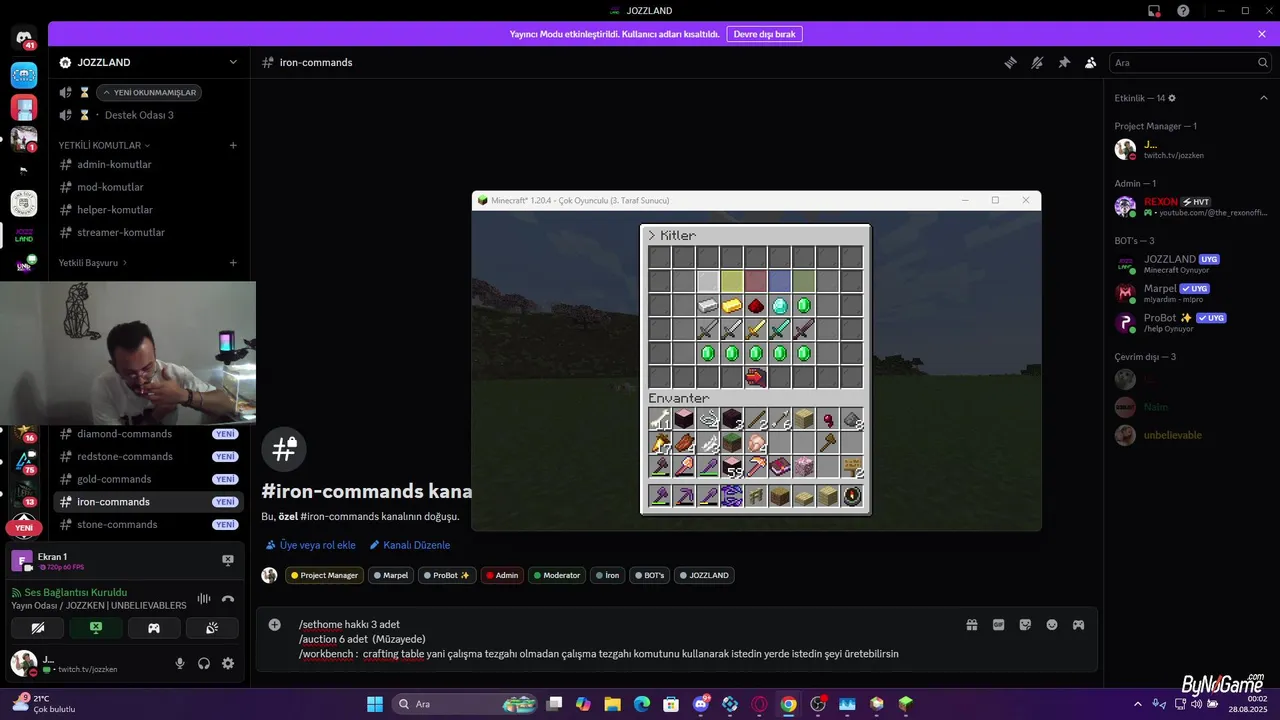Image resolution: width=1280 pixels, height=720 pixels.
Task: Open the Discord inbox icon in title bar
Action: coord(1154,11)
